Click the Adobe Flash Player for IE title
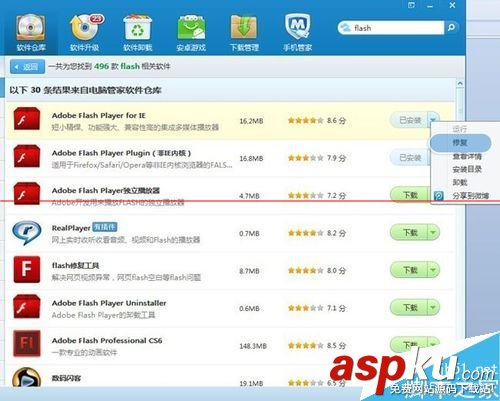 (99, 116)
